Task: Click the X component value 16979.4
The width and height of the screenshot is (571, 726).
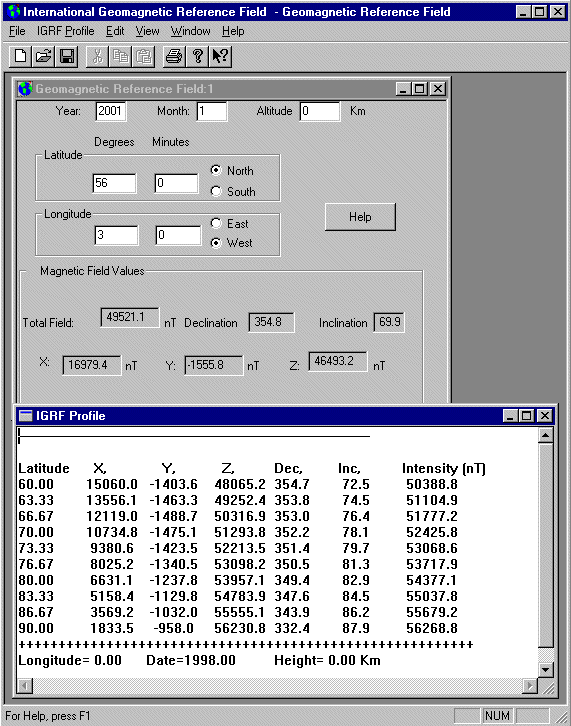Action: [x=92, y=365]
